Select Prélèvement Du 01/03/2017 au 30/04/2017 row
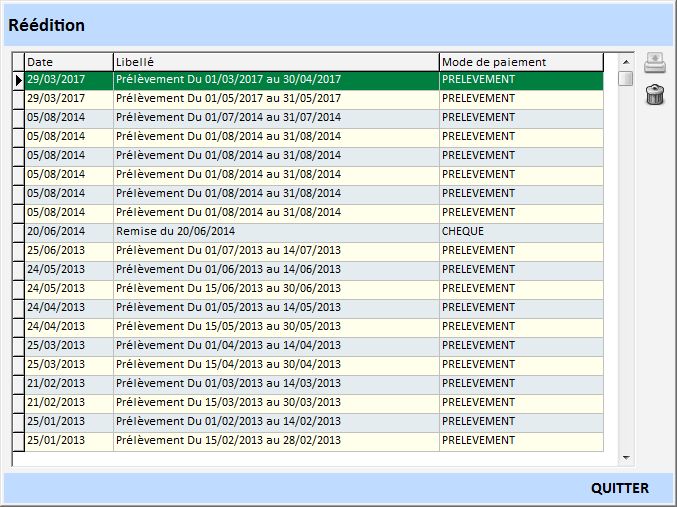This screenshot has height=507, width=677. (x=275, y=79)
